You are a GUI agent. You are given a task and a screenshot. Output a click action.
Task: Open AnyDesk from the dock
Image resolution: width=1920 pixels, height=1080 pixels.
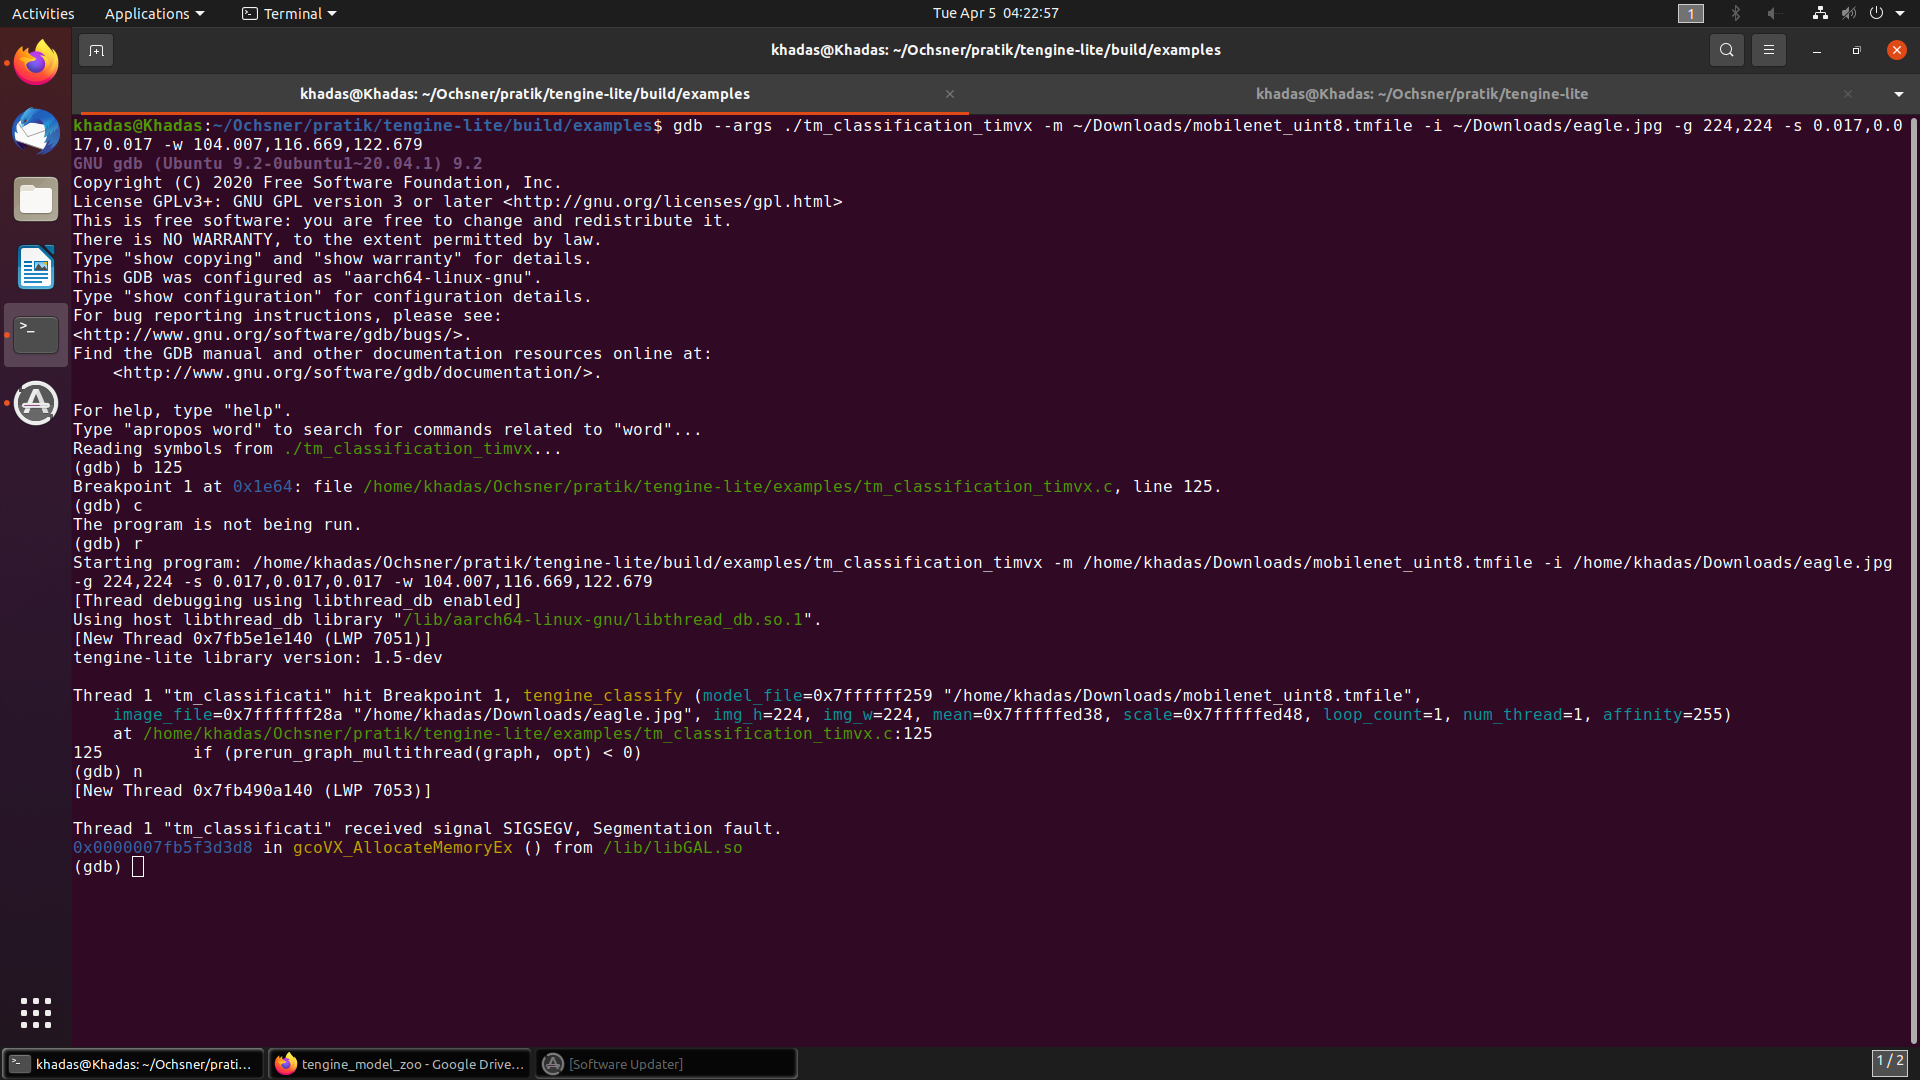[36, 403]
